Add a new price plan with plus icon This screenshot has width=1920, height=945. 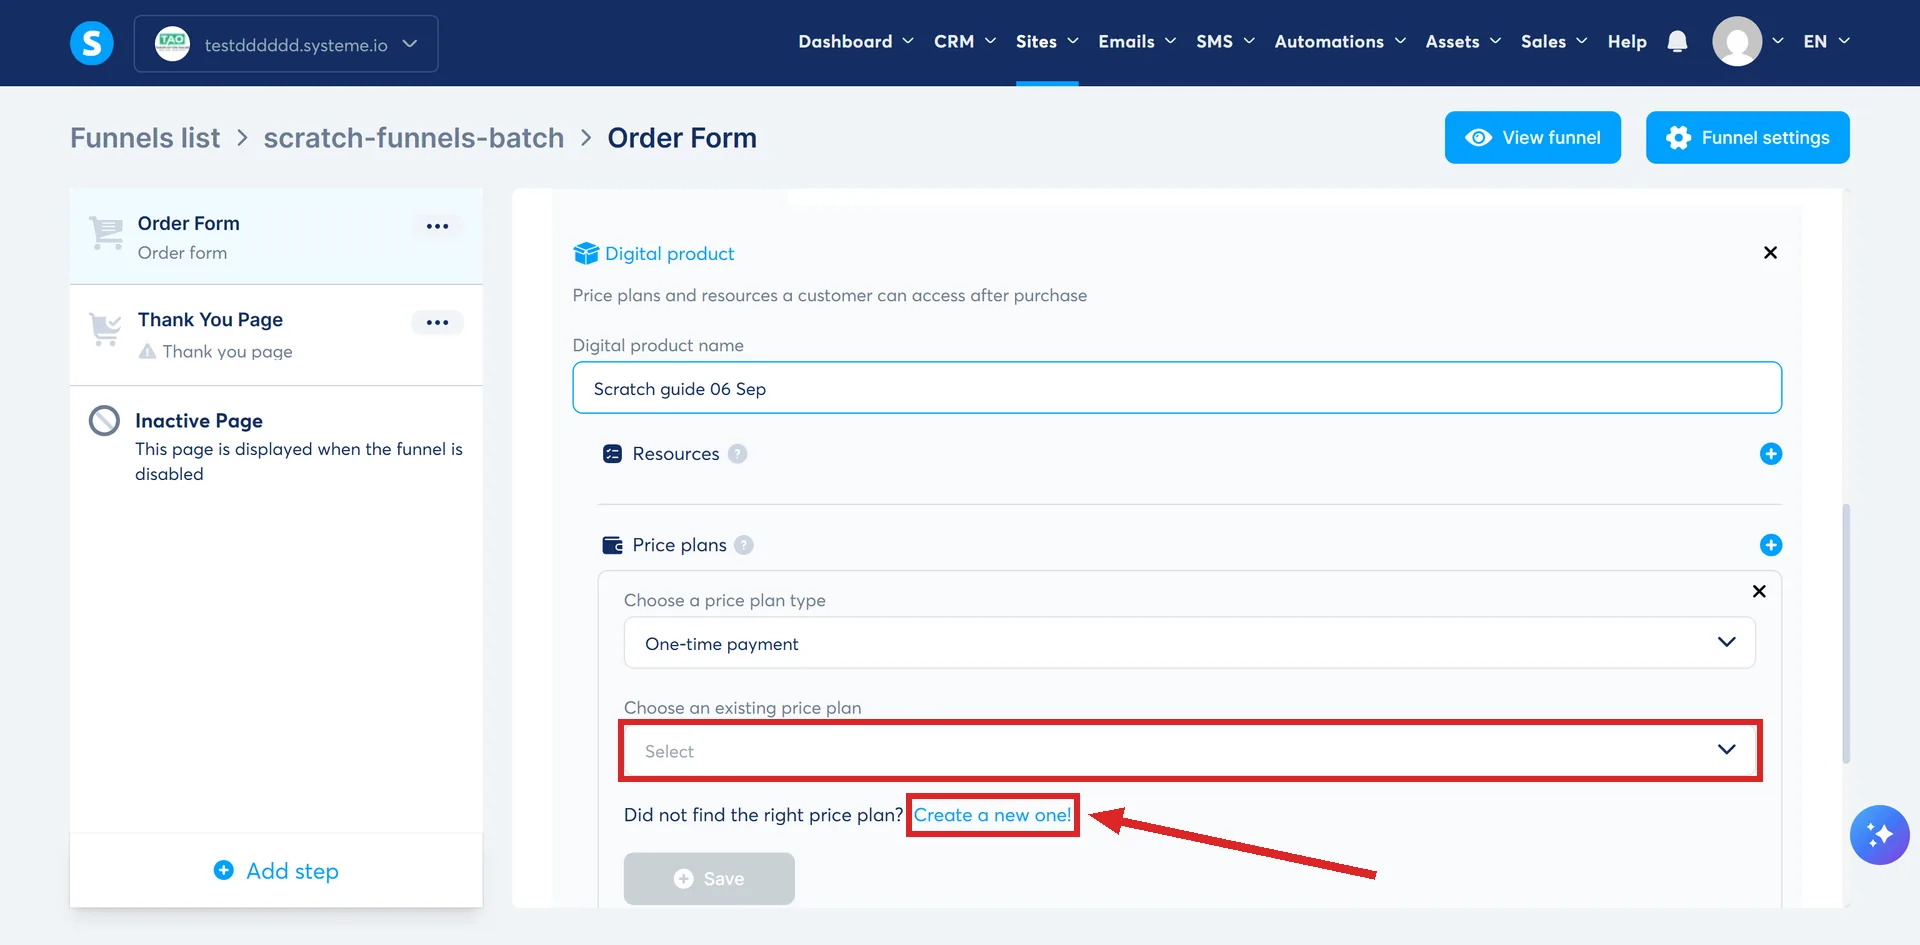[x=1770, y=545]
